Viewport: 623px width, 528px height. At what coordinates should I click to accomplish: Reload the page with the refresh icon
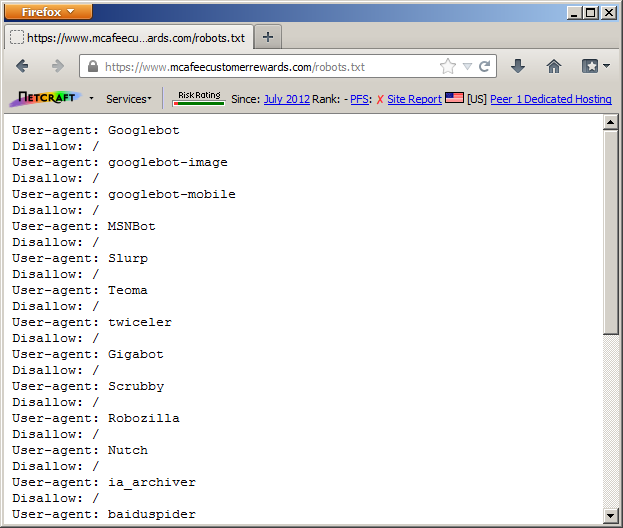pyautogui.click(x=484, y=66)
